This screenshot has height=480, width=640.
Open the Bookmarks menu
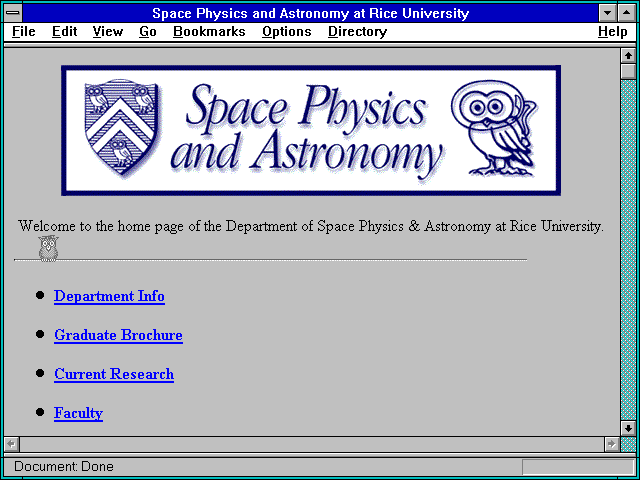point(209,32)
